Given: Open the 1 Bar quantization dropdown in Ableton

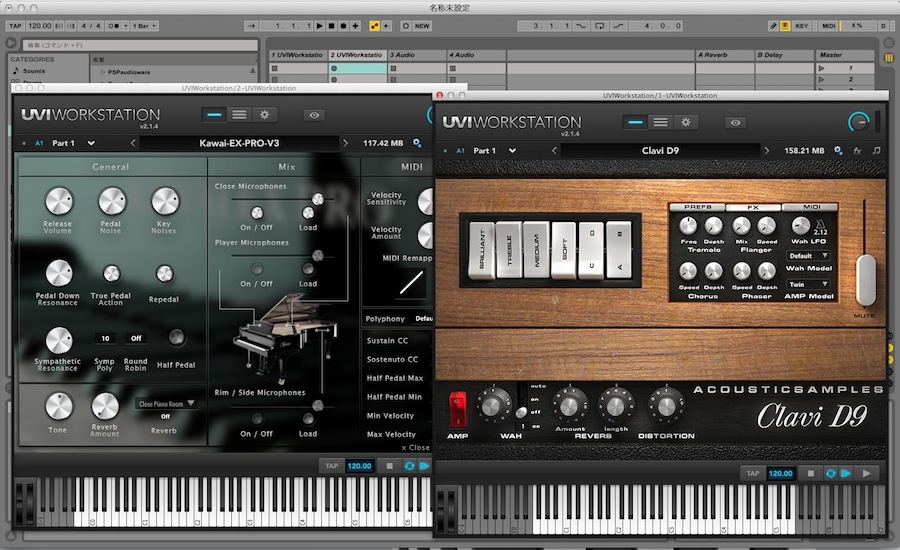Looking at the screenshot, I should [145, 26].
